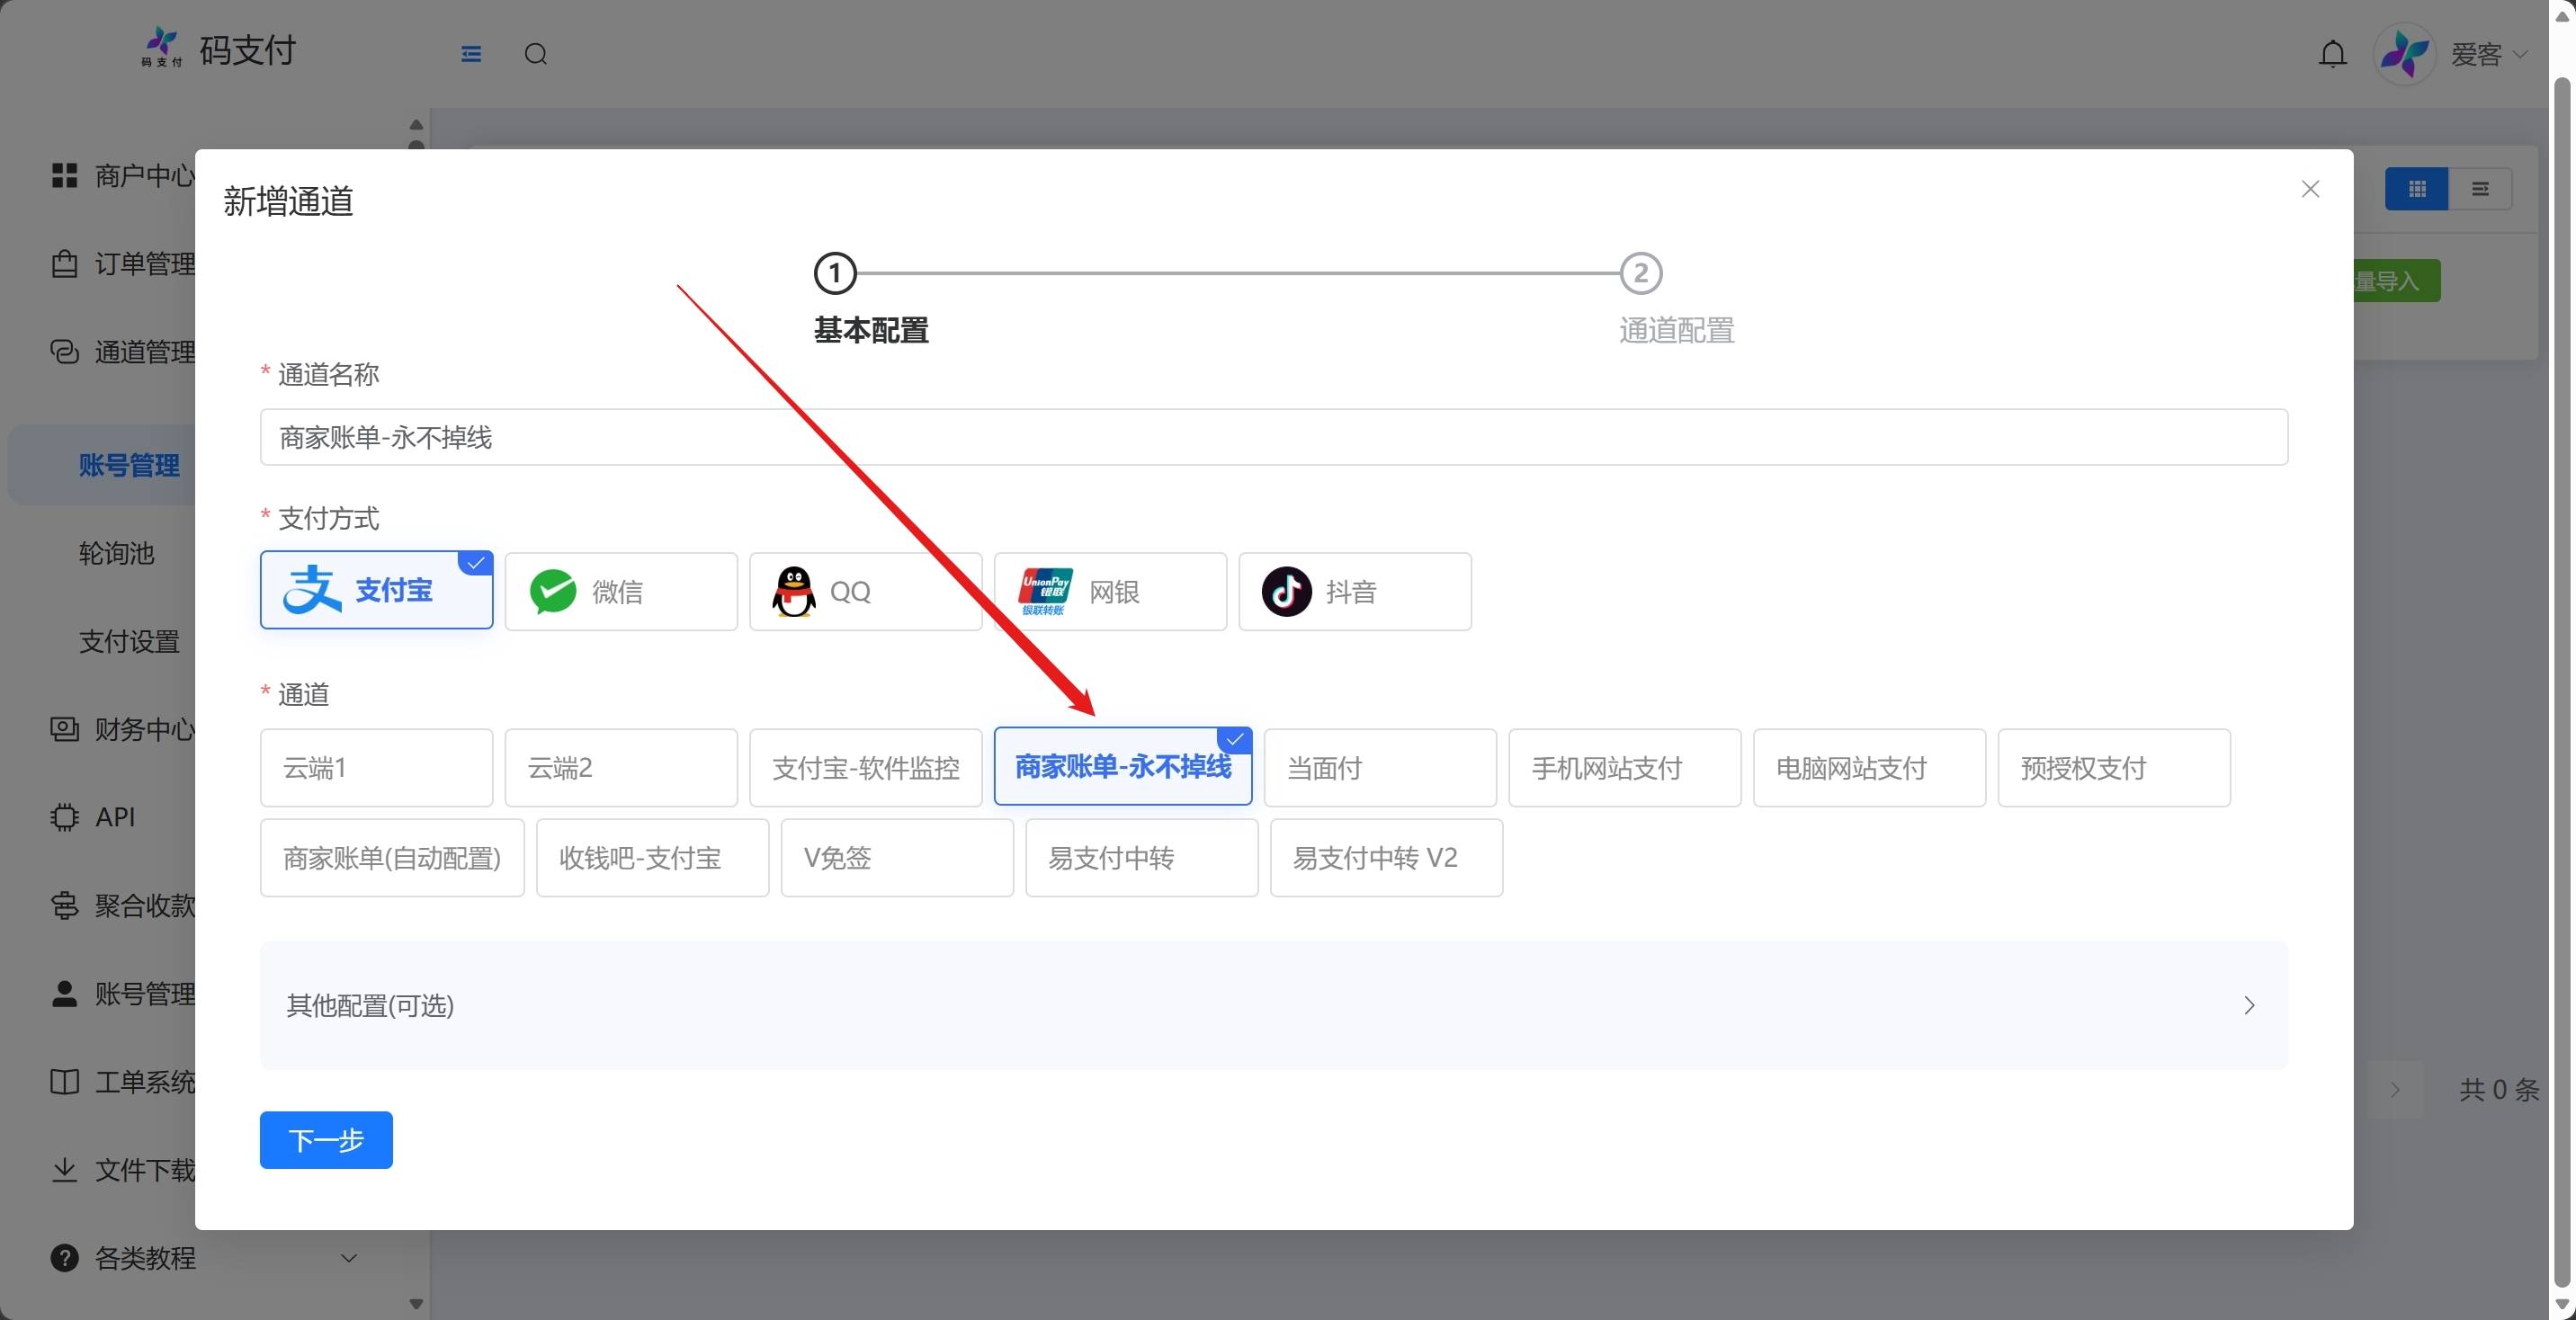Image resolution: width=2576 pixels, height=1320 pixels.
Task: Select 微信 payment method
Action: coord(621,591)
